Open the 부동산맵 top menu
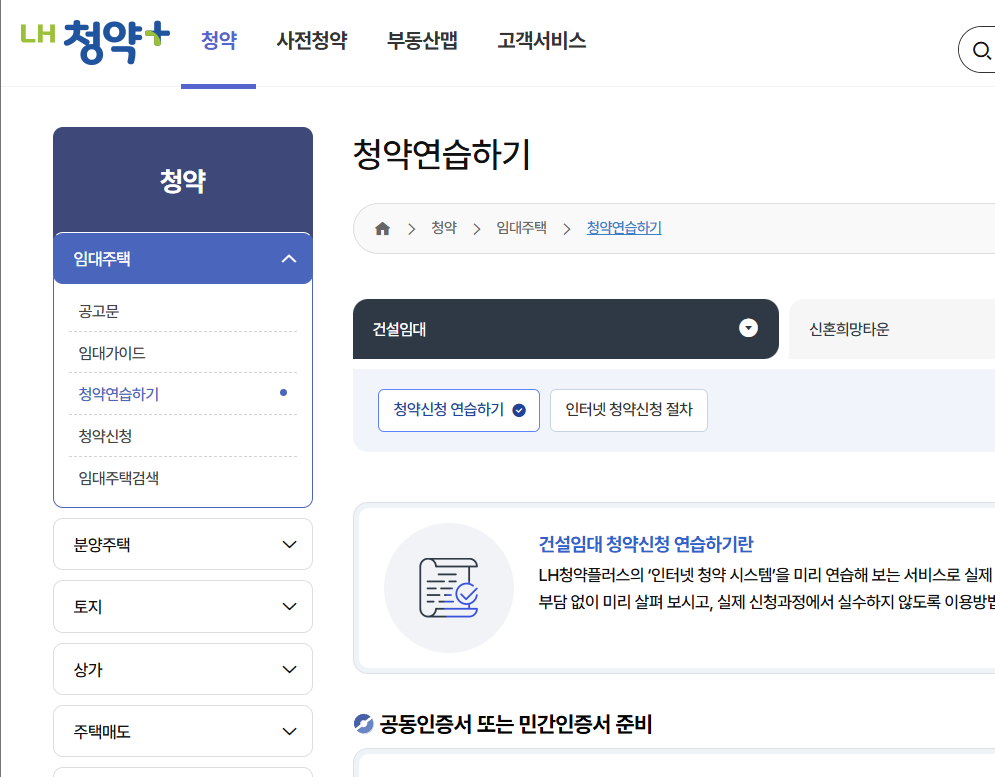The height and width of the screenshot is (777, 995). coord(422,41)
